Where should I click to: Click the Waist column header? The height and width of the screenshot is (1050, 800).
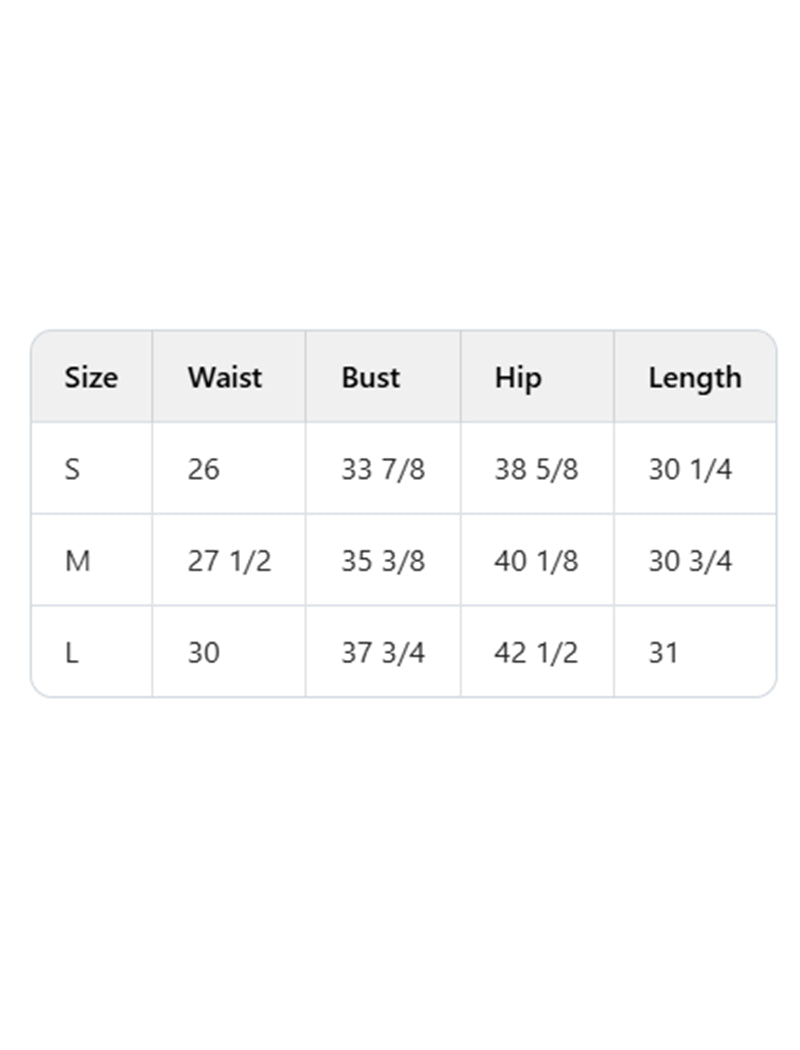click(x=225, y=378)
